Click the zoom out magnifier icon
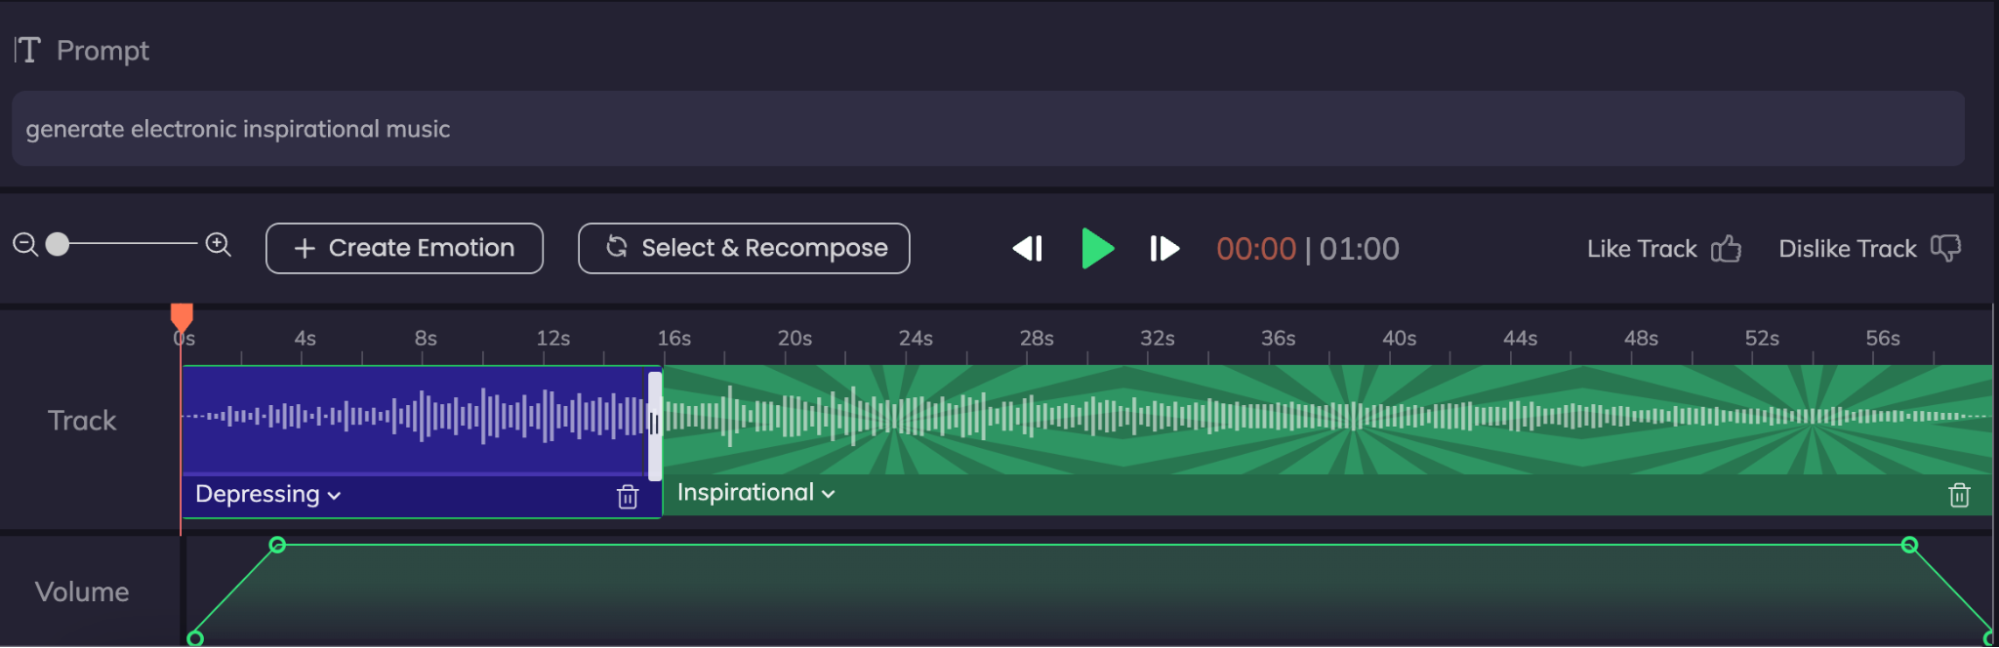The image size is (1999, 648). [25, 245]
